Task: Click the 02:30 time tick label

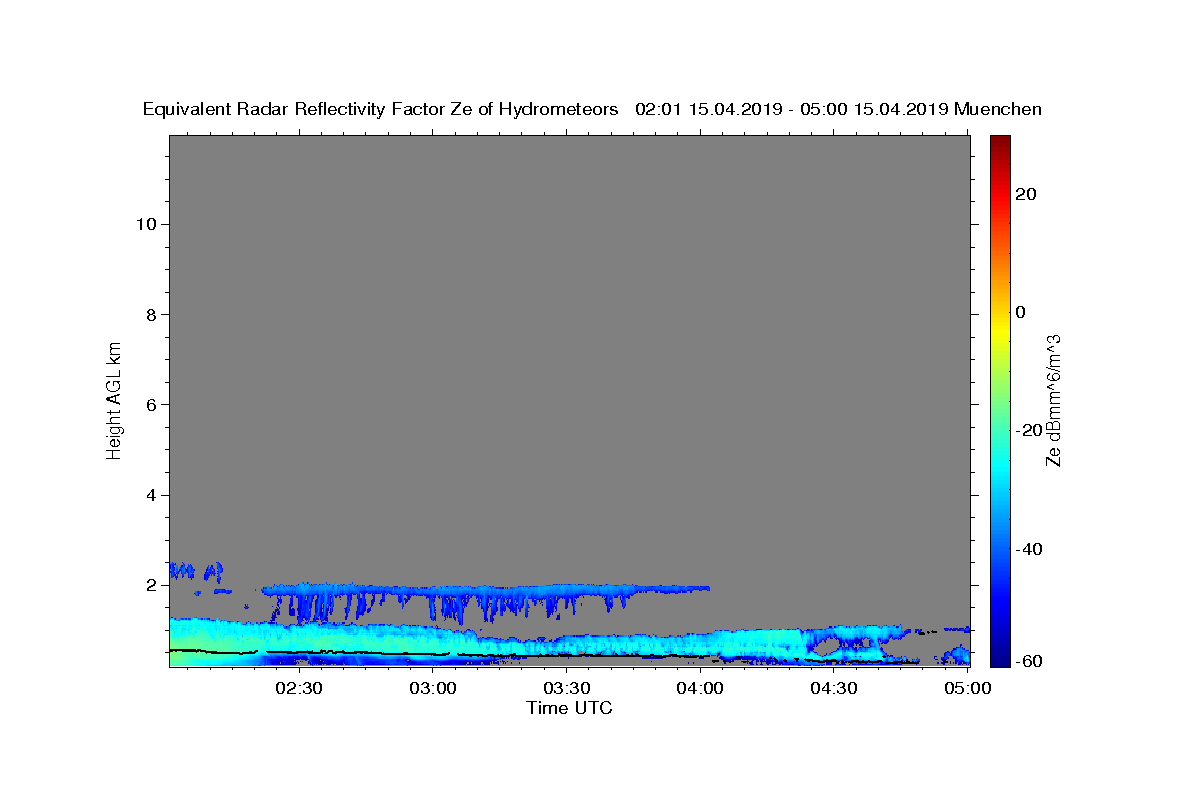Action: (x=299, y=688)
